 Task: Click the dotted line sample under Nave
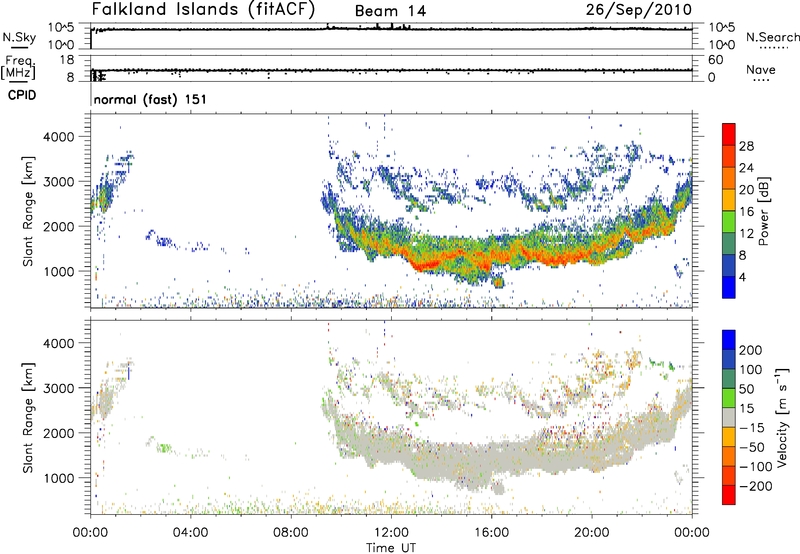tap(762, 80)
